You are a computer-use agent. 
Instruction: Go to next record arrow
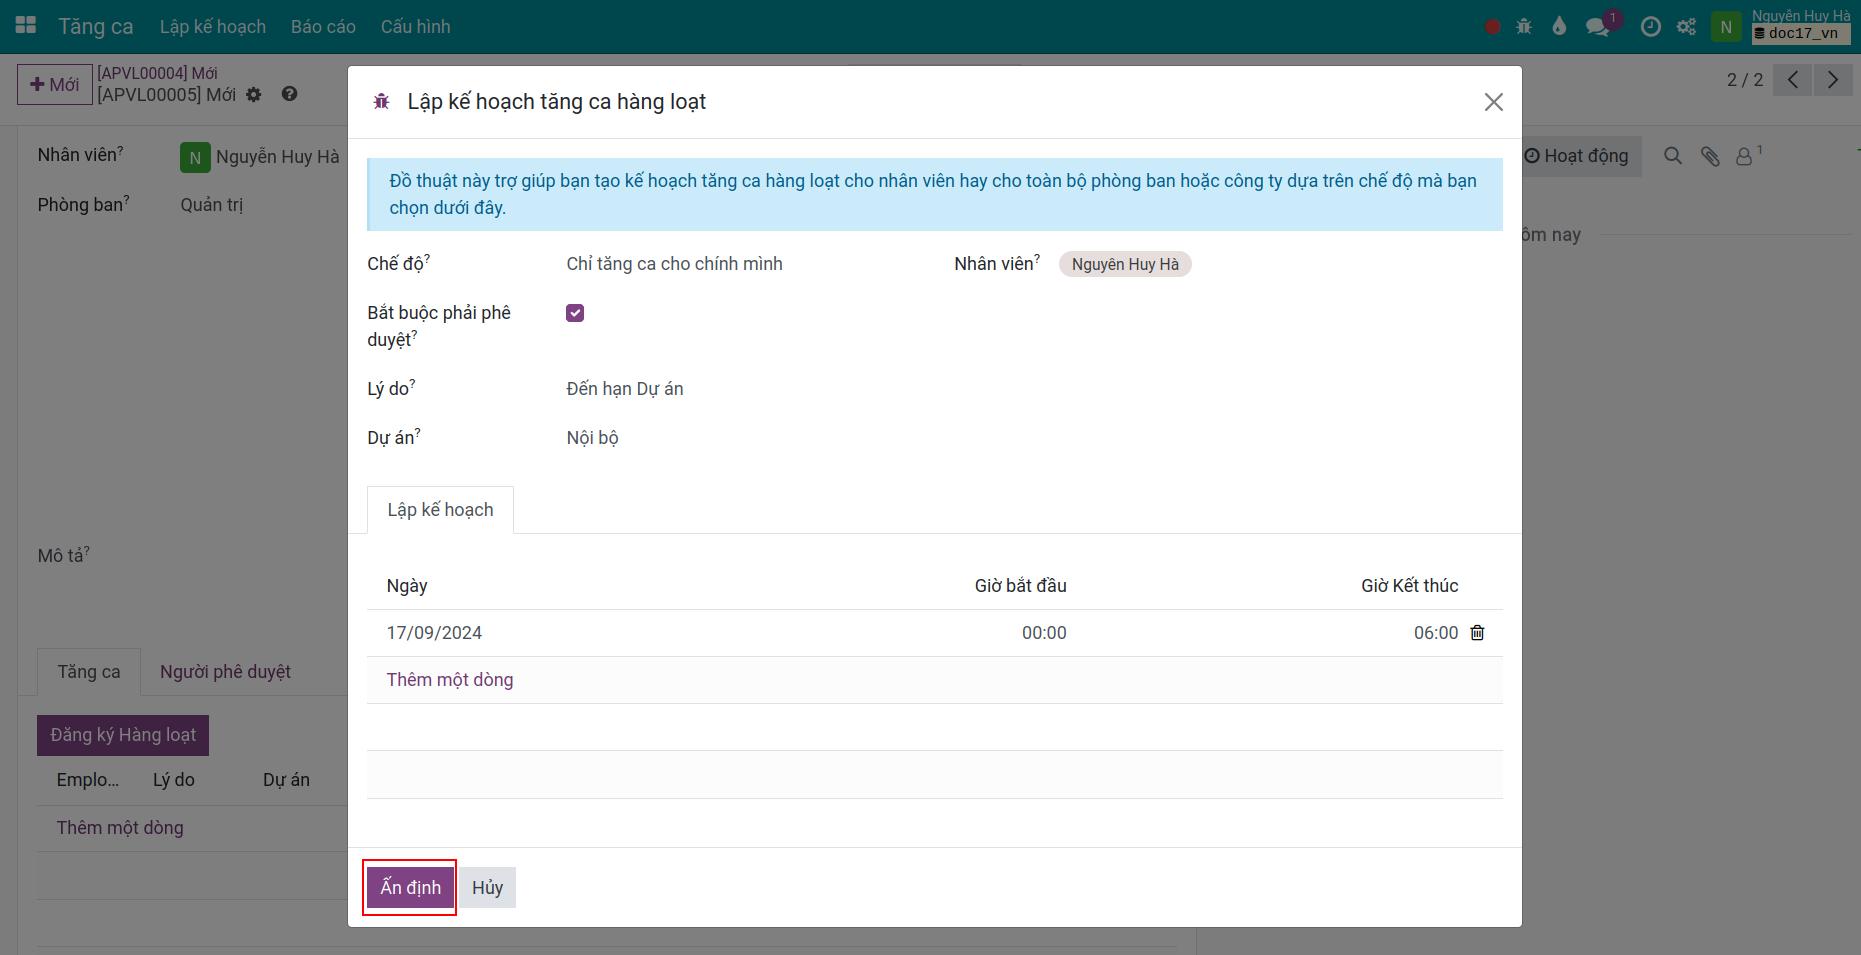point(1832,80)
